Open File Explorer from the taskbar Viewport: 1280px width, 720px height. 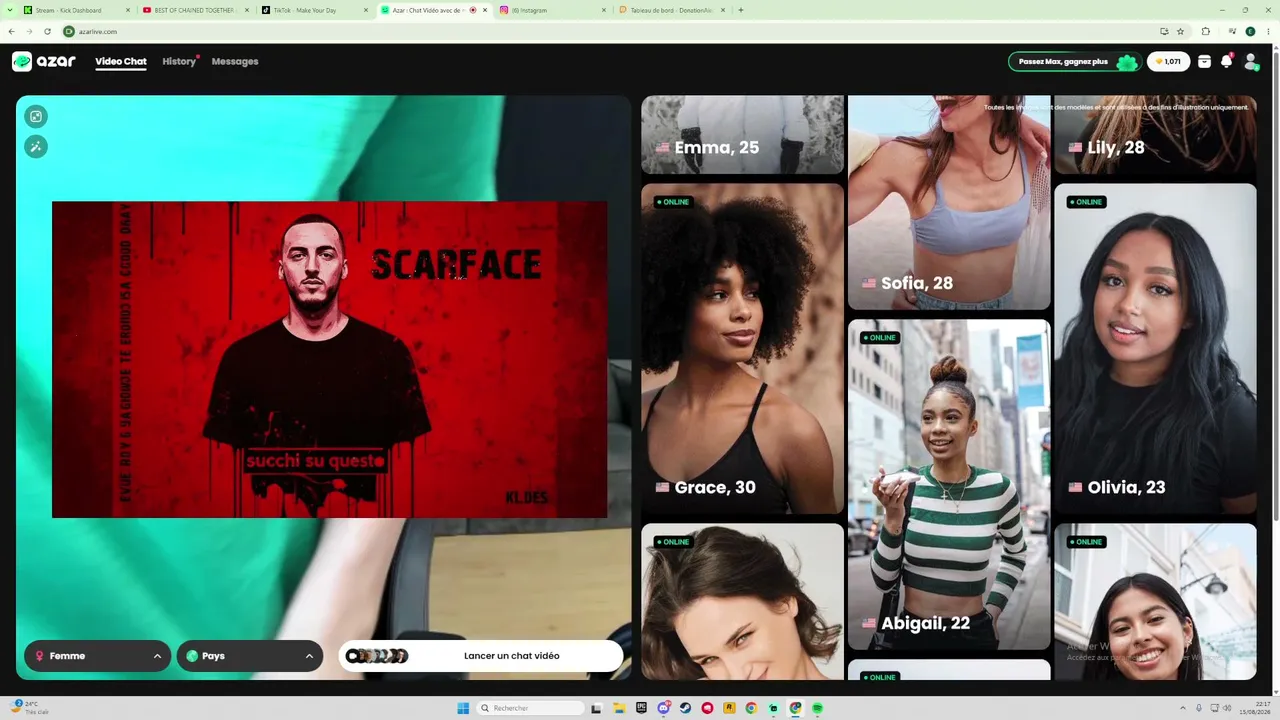619,708
